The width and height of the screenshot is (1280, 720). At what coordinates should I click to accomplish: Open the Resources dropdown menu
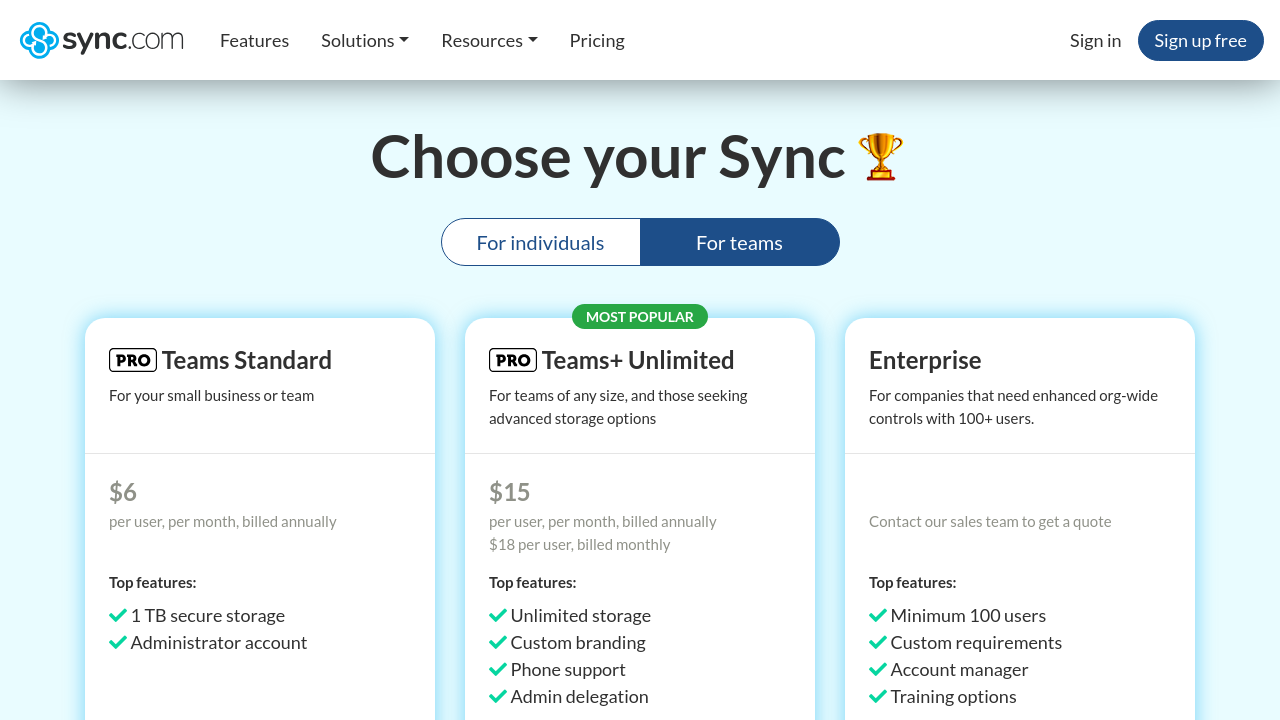click(489, 40)
